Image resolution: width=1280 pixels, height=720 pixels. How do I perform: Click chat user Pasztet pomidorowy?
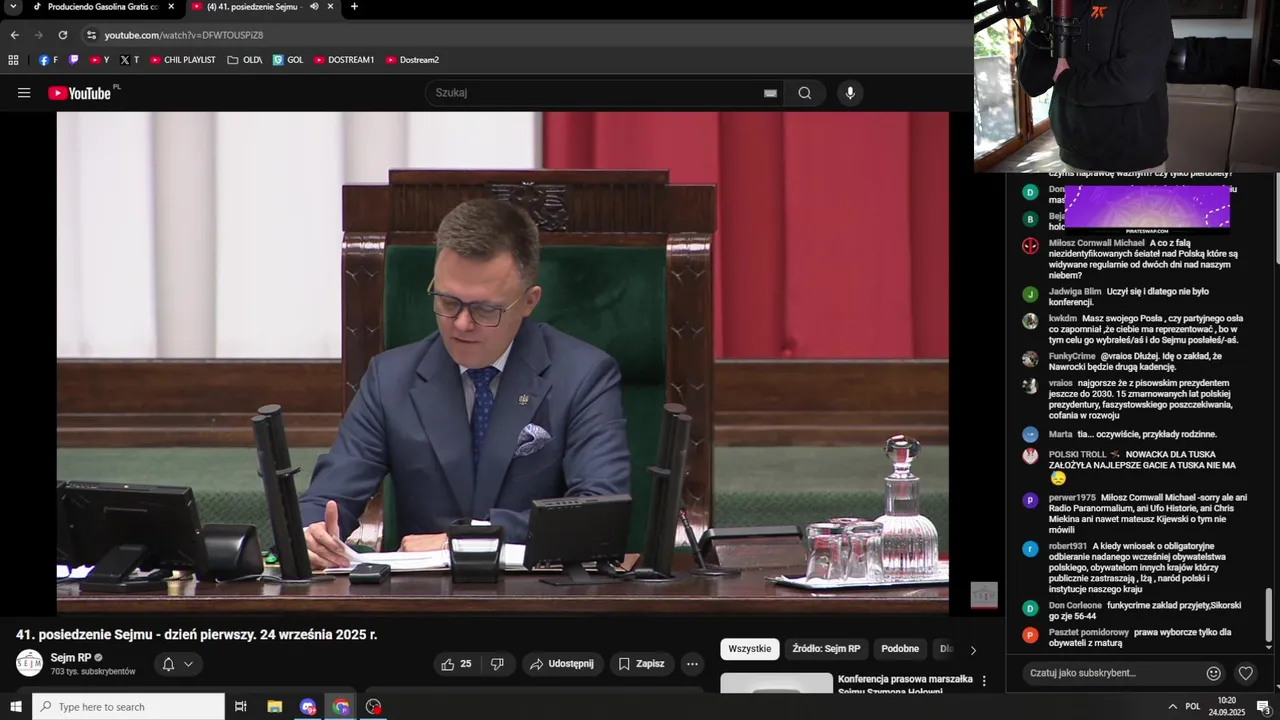point(1089,632)
